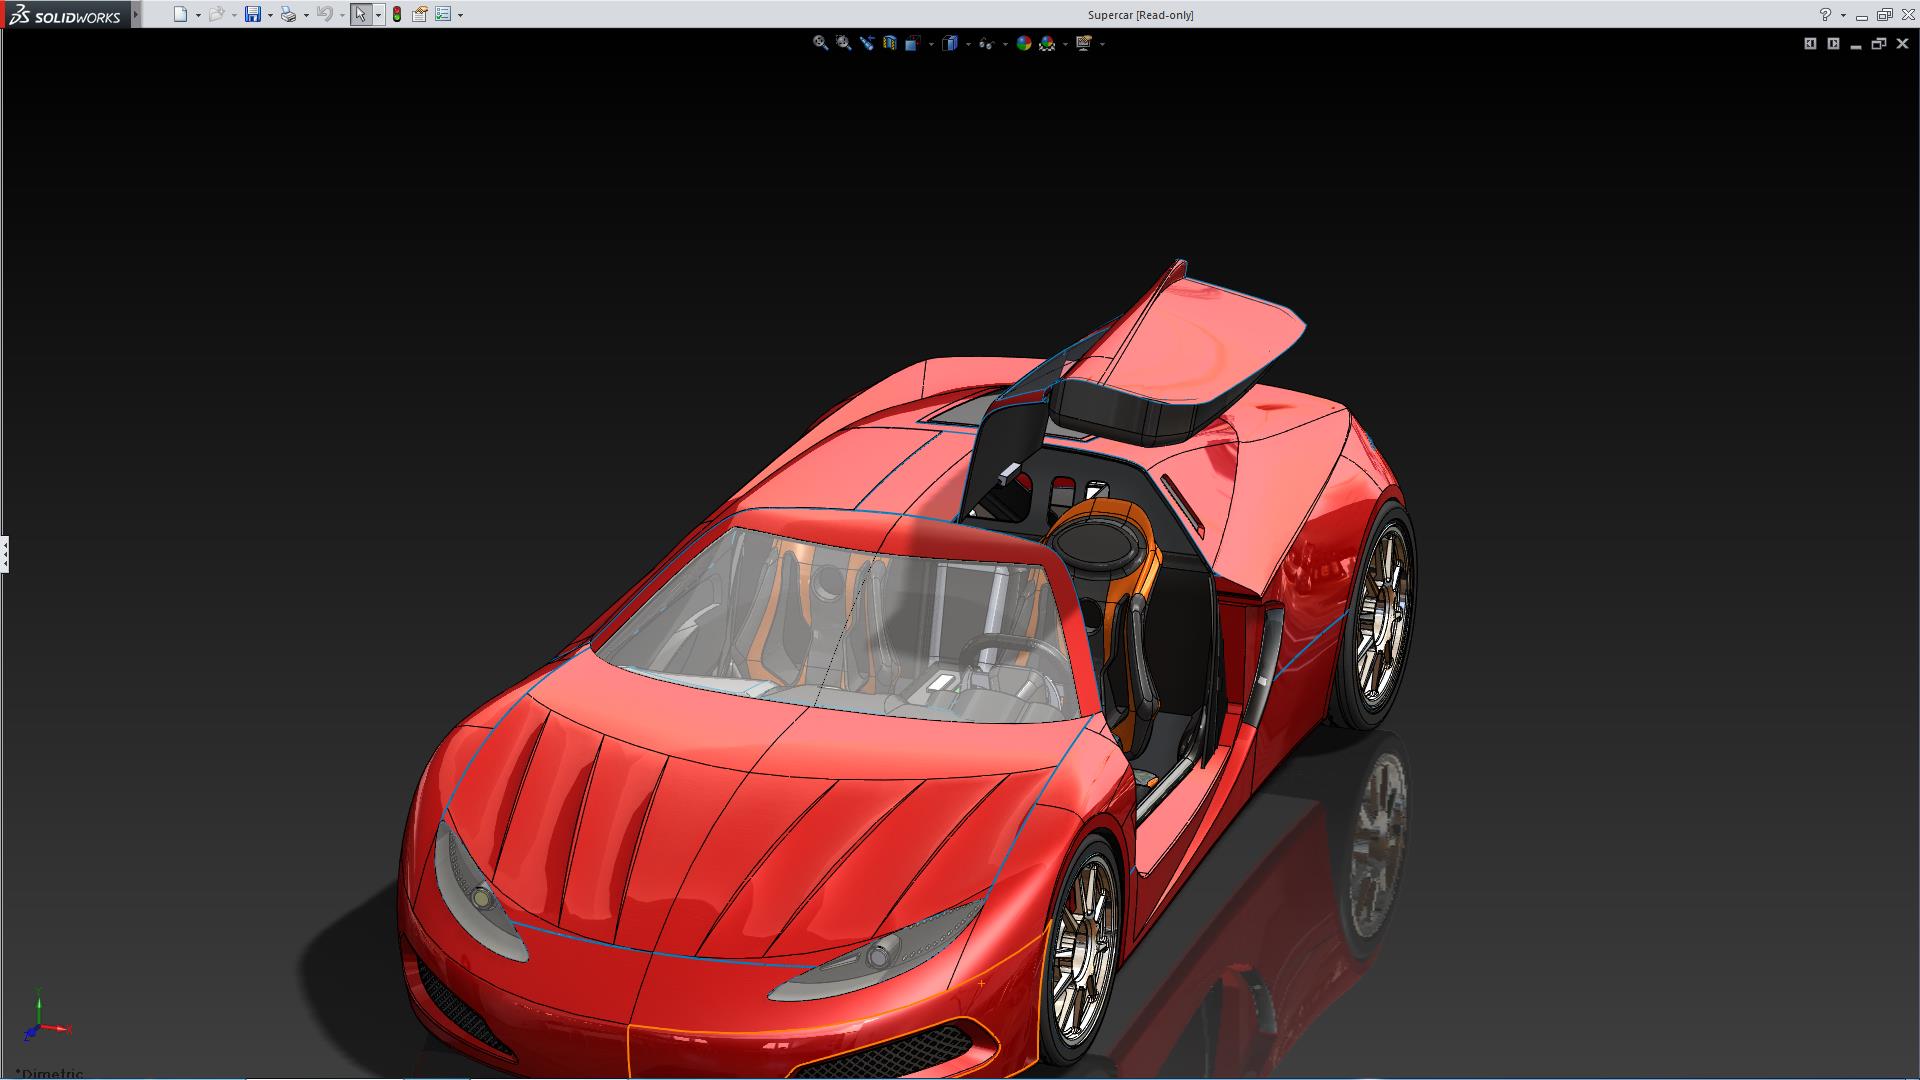
Task: Click the left panel expand handle
Action: (x=4, y=553)
